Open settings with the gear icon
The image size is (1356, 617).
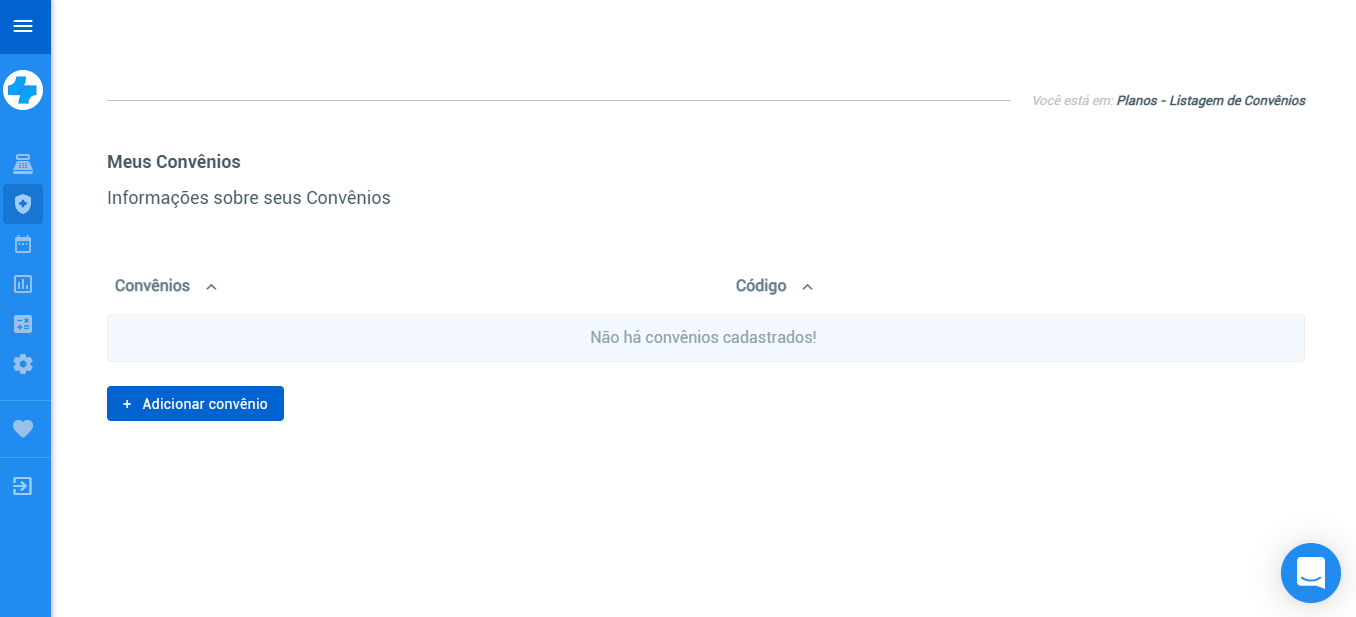(23, 364)
